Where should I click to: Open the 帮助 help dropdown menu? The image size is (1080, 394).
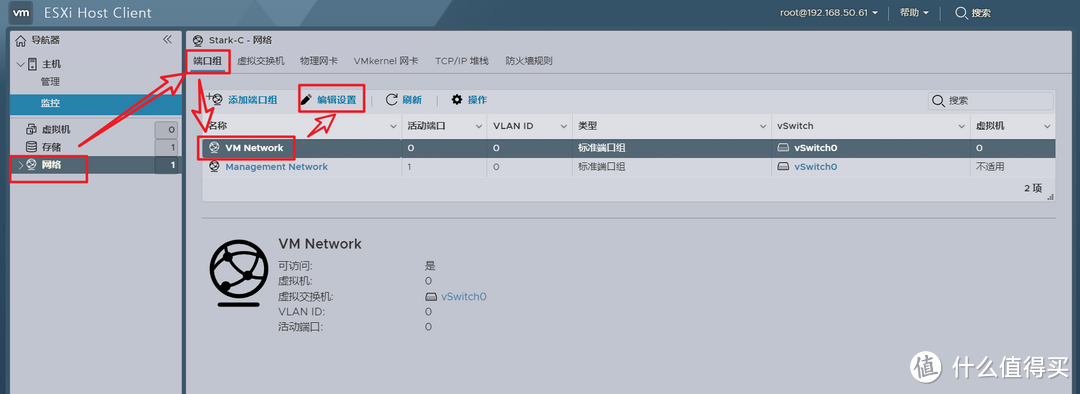tap(914, 13)
